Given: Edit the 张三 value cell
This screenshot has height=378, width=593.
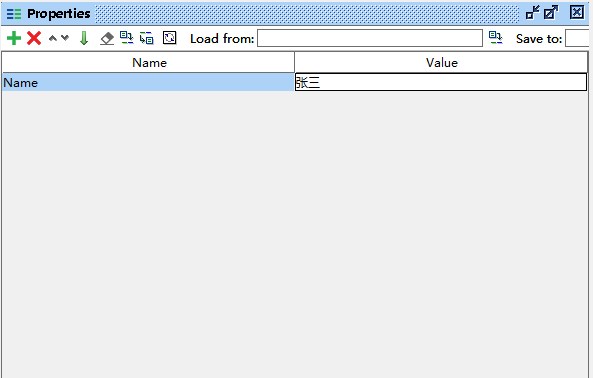Looking at the screenshot, I should point(441,82).
